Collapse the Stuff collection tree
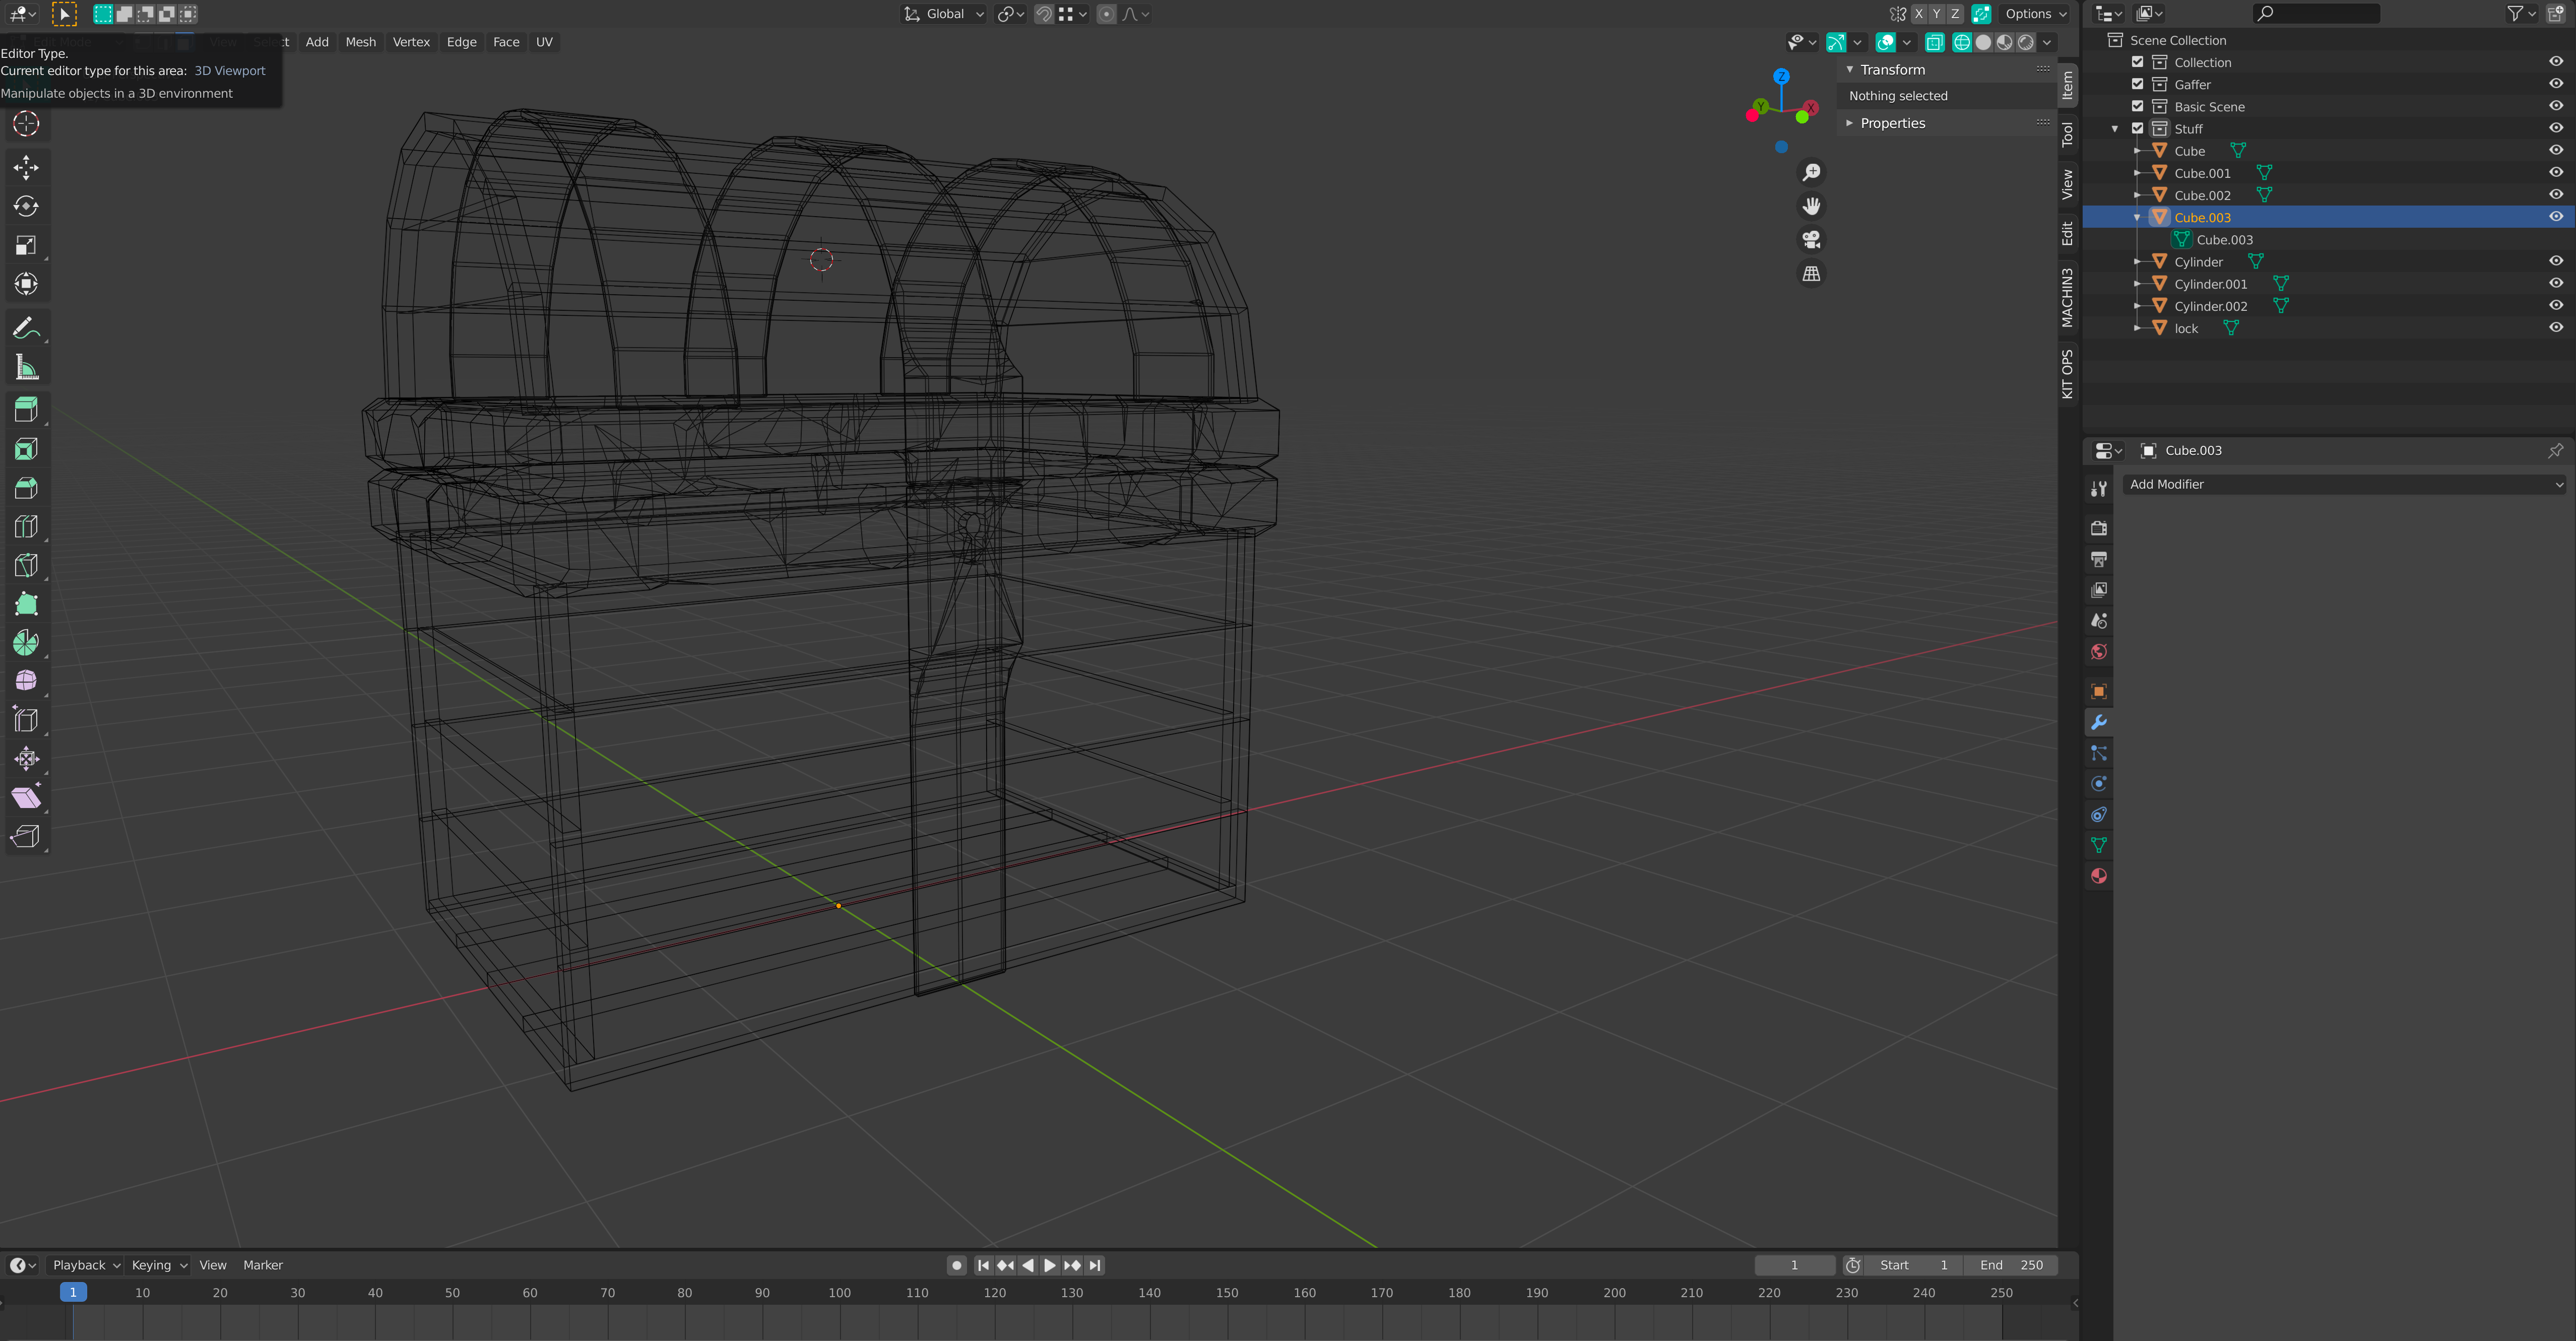This screenshot has width=2576, height=1341. click(x=2114, y=129)
